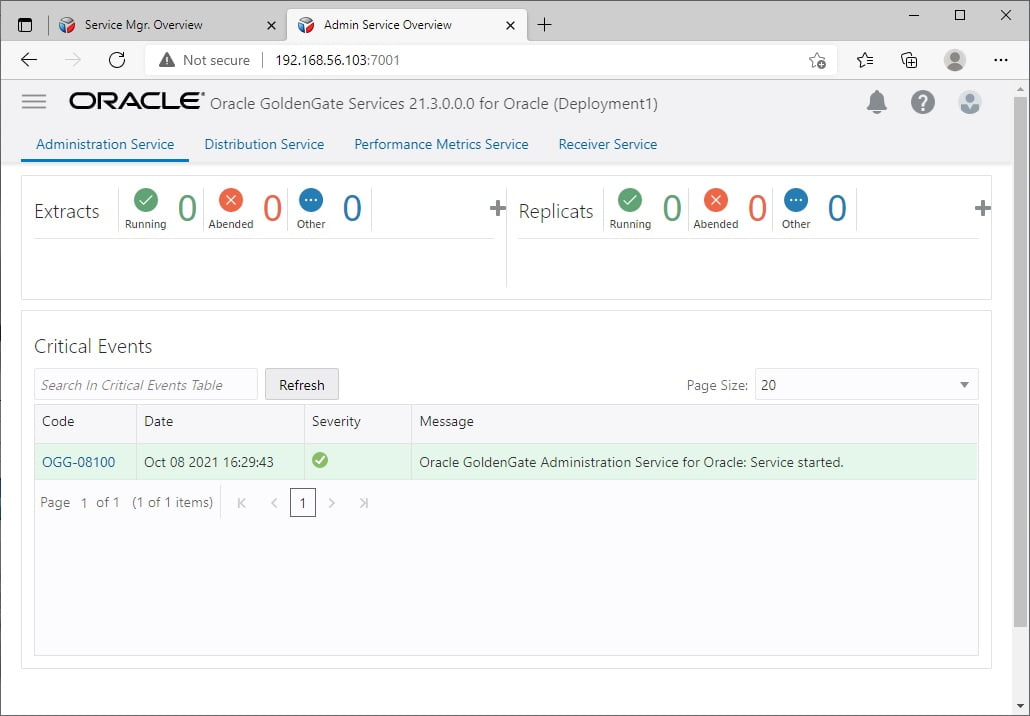The height and width of the screenshot is (716, 1030).
Task: Open the notifications bell
Action: coord(876,102)
